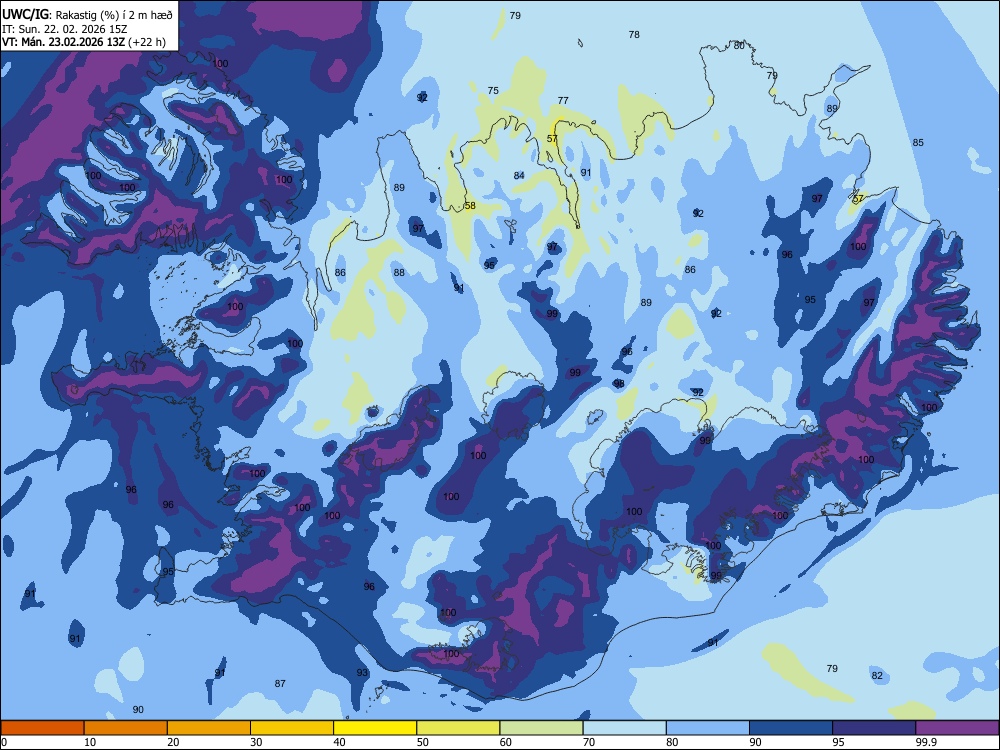Click the humidity value 87 in southwest sea
The height and width of the screenshot is (750, 1000).
click(x=280, y=683)
